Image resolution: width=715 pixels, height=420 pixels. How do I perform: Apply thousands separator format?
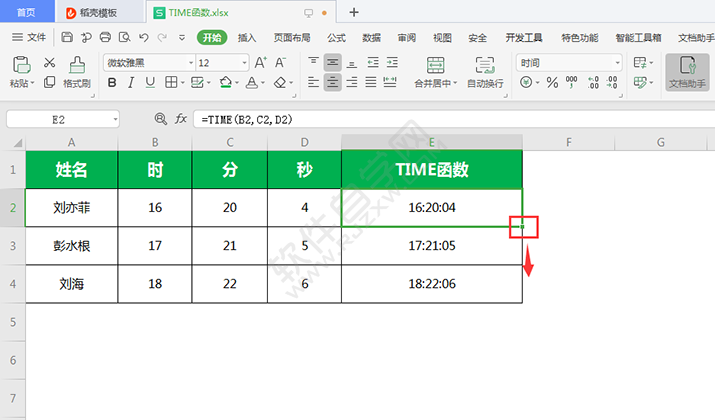pos(571,83)
